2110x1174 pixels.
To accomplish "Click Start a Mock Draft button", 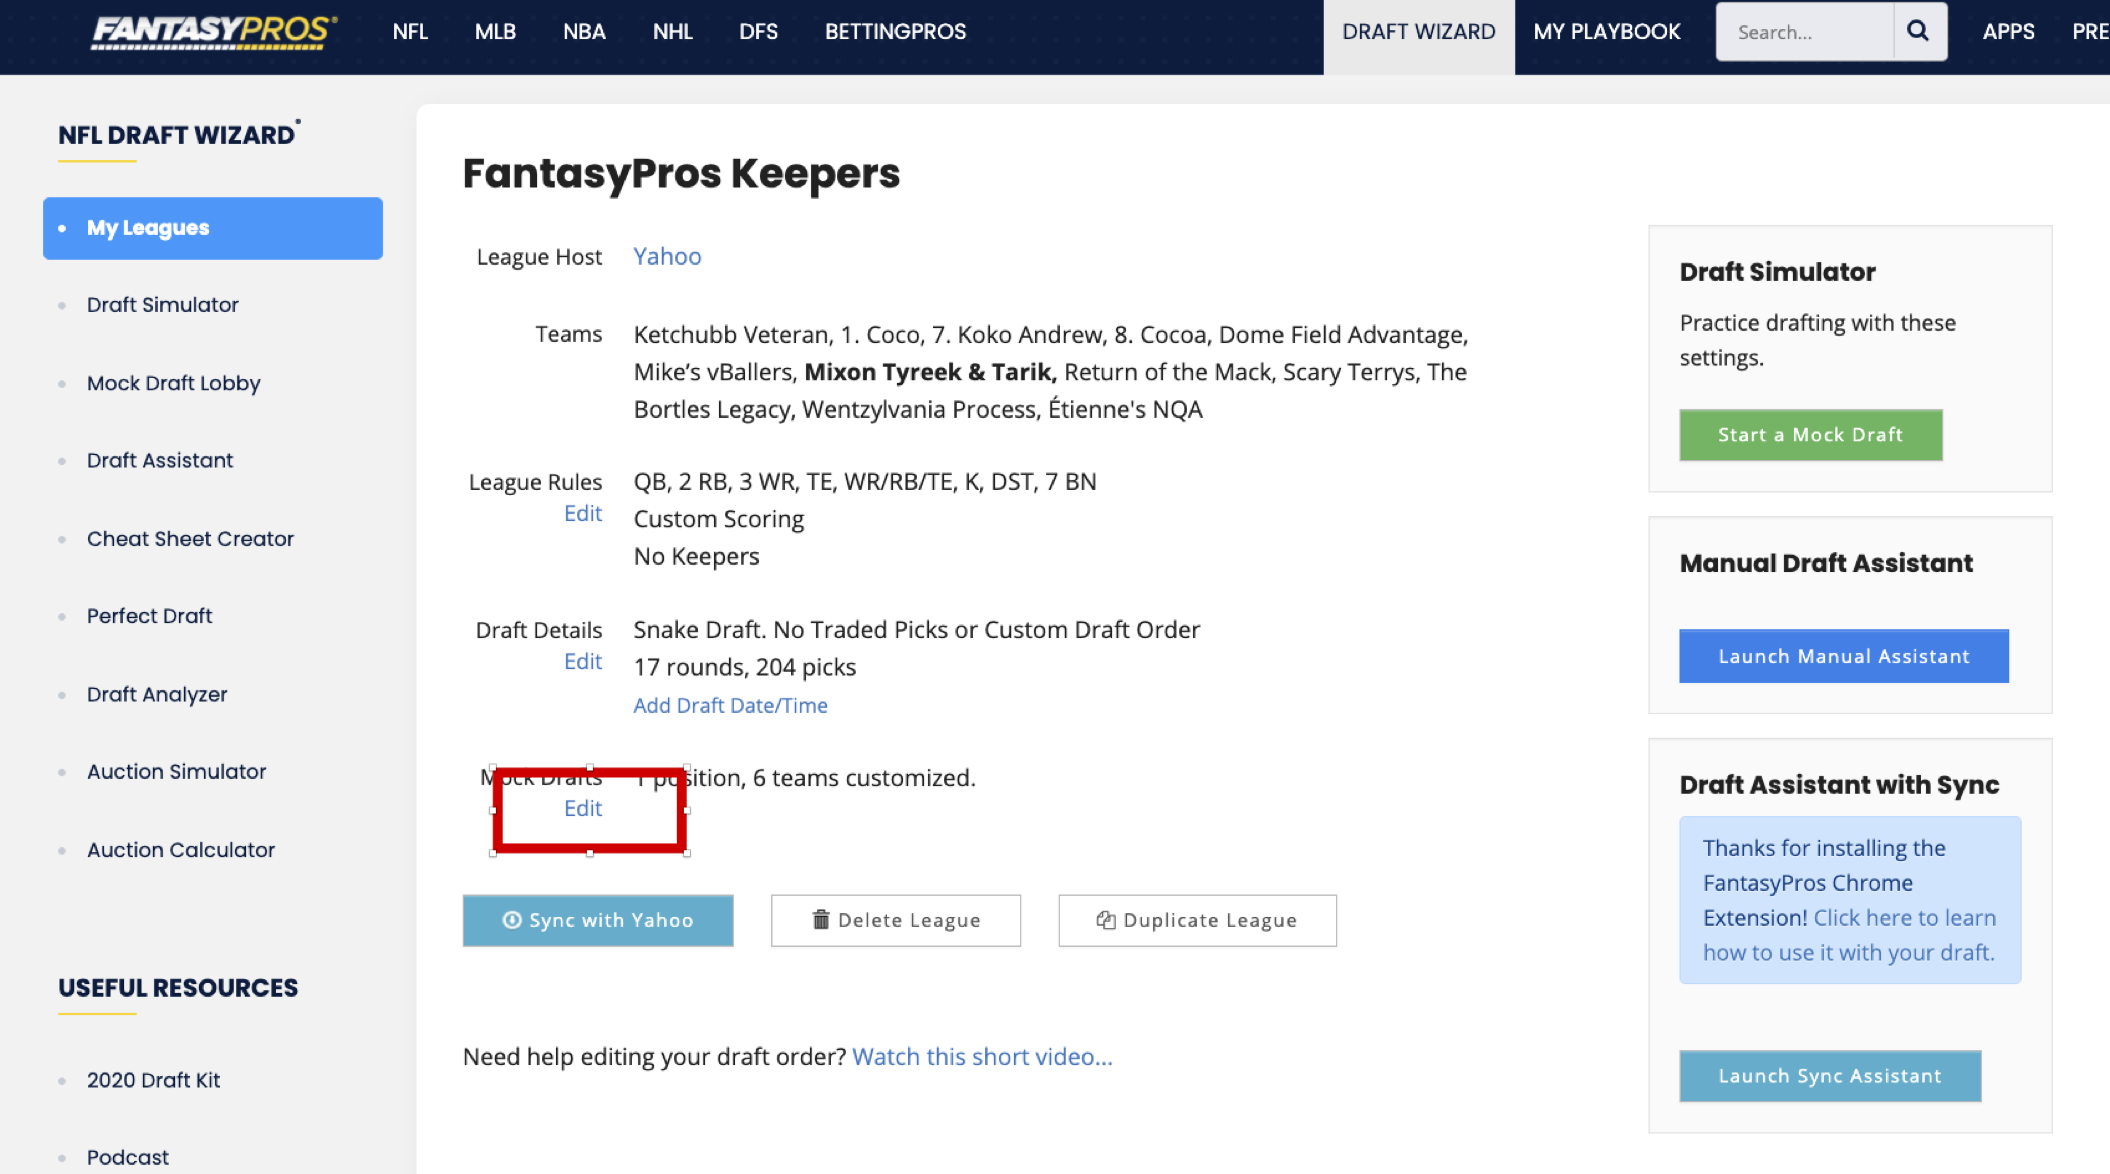I will point(1811,434).
